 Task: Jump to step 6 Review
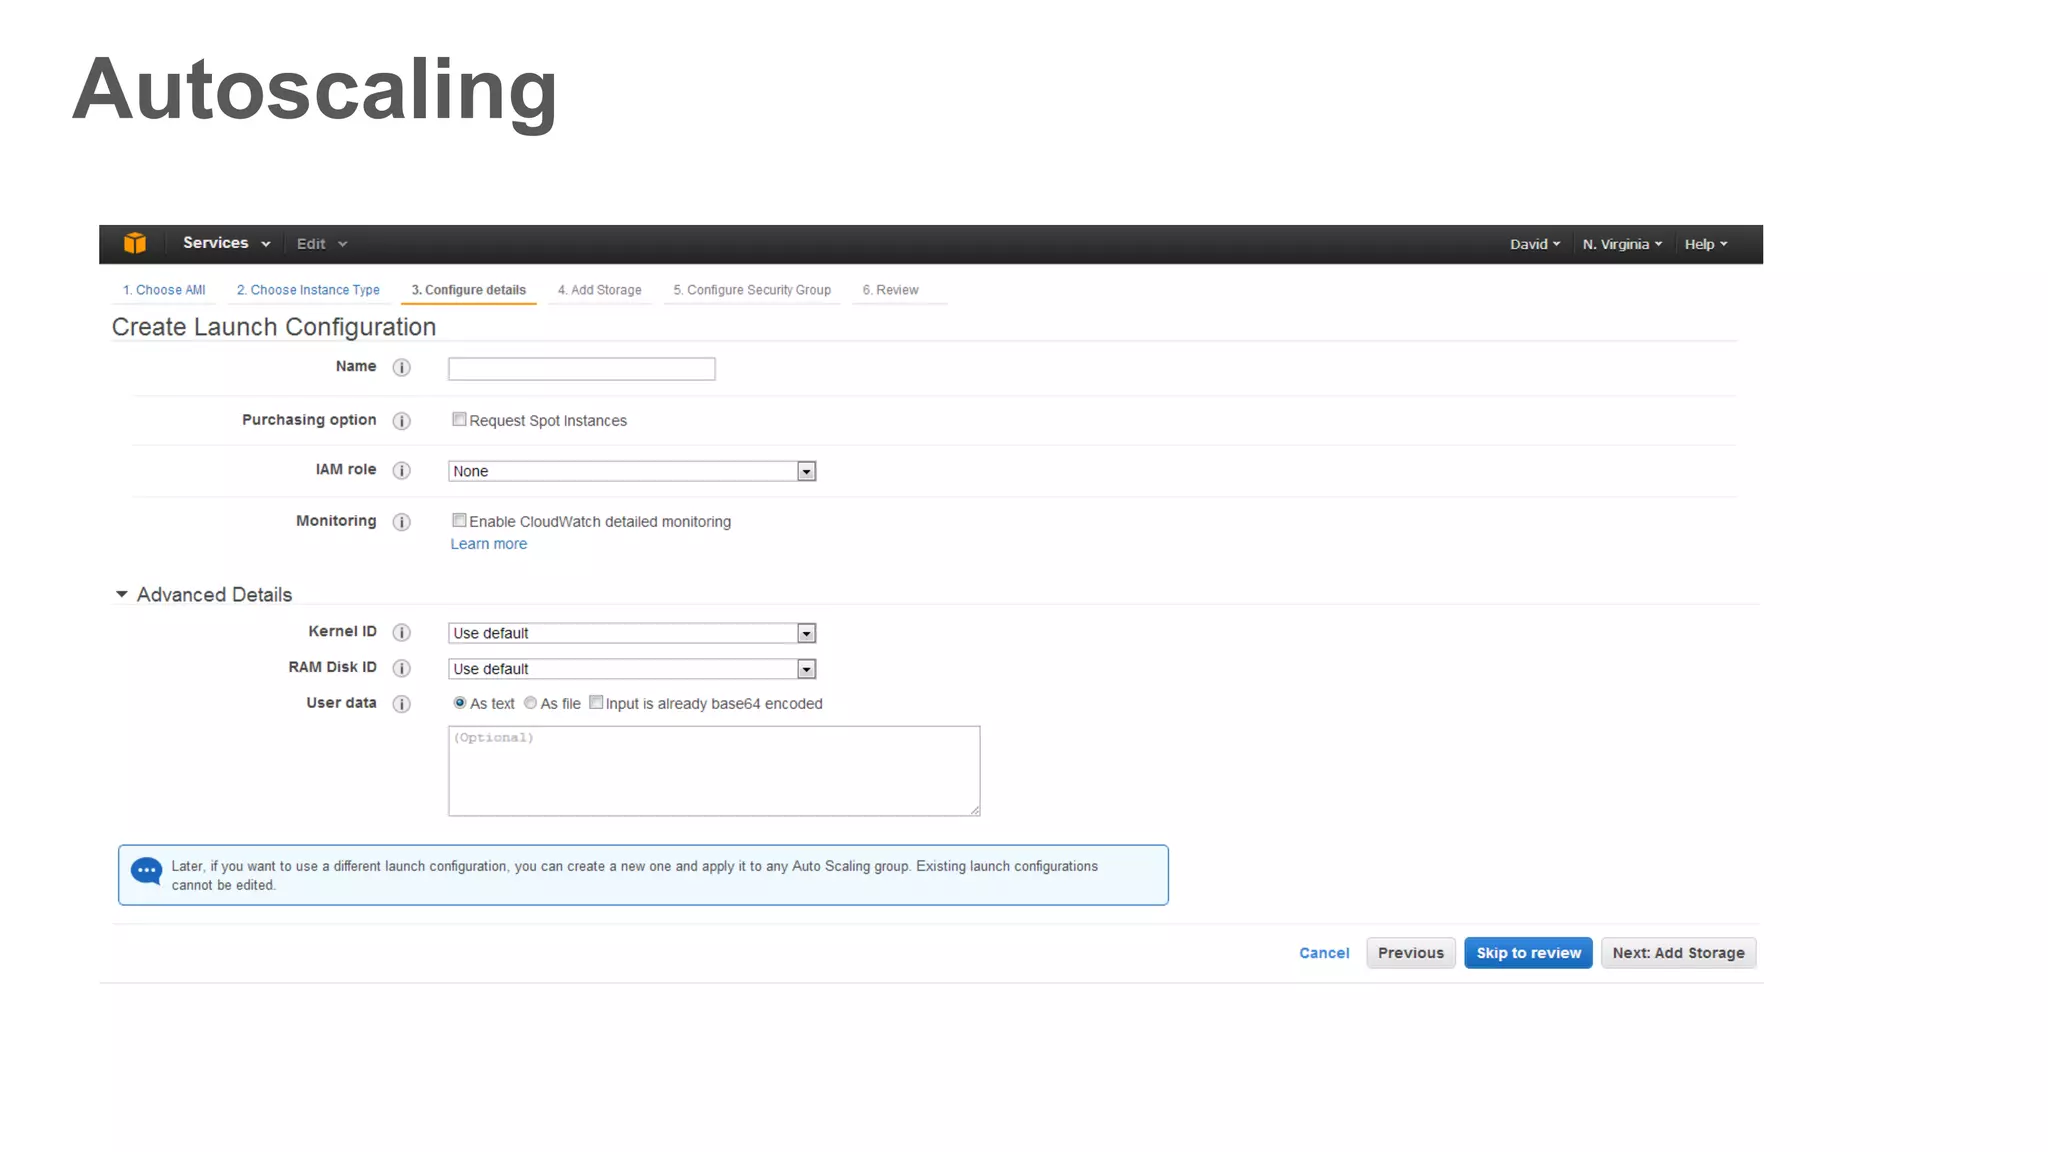[x=891, y=290]
